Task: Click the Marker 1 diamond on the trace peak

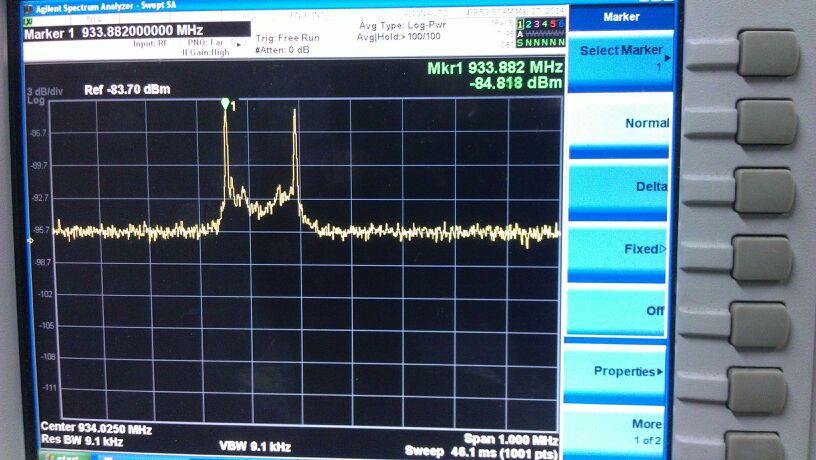Action: tap(225, 103)
